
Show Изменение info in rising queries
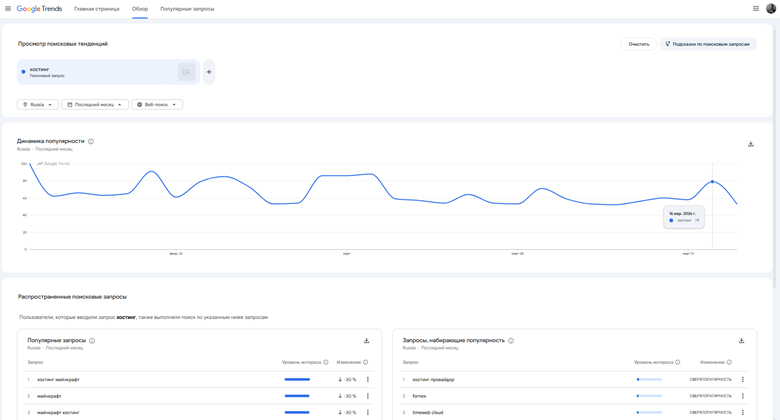[729, 362]
